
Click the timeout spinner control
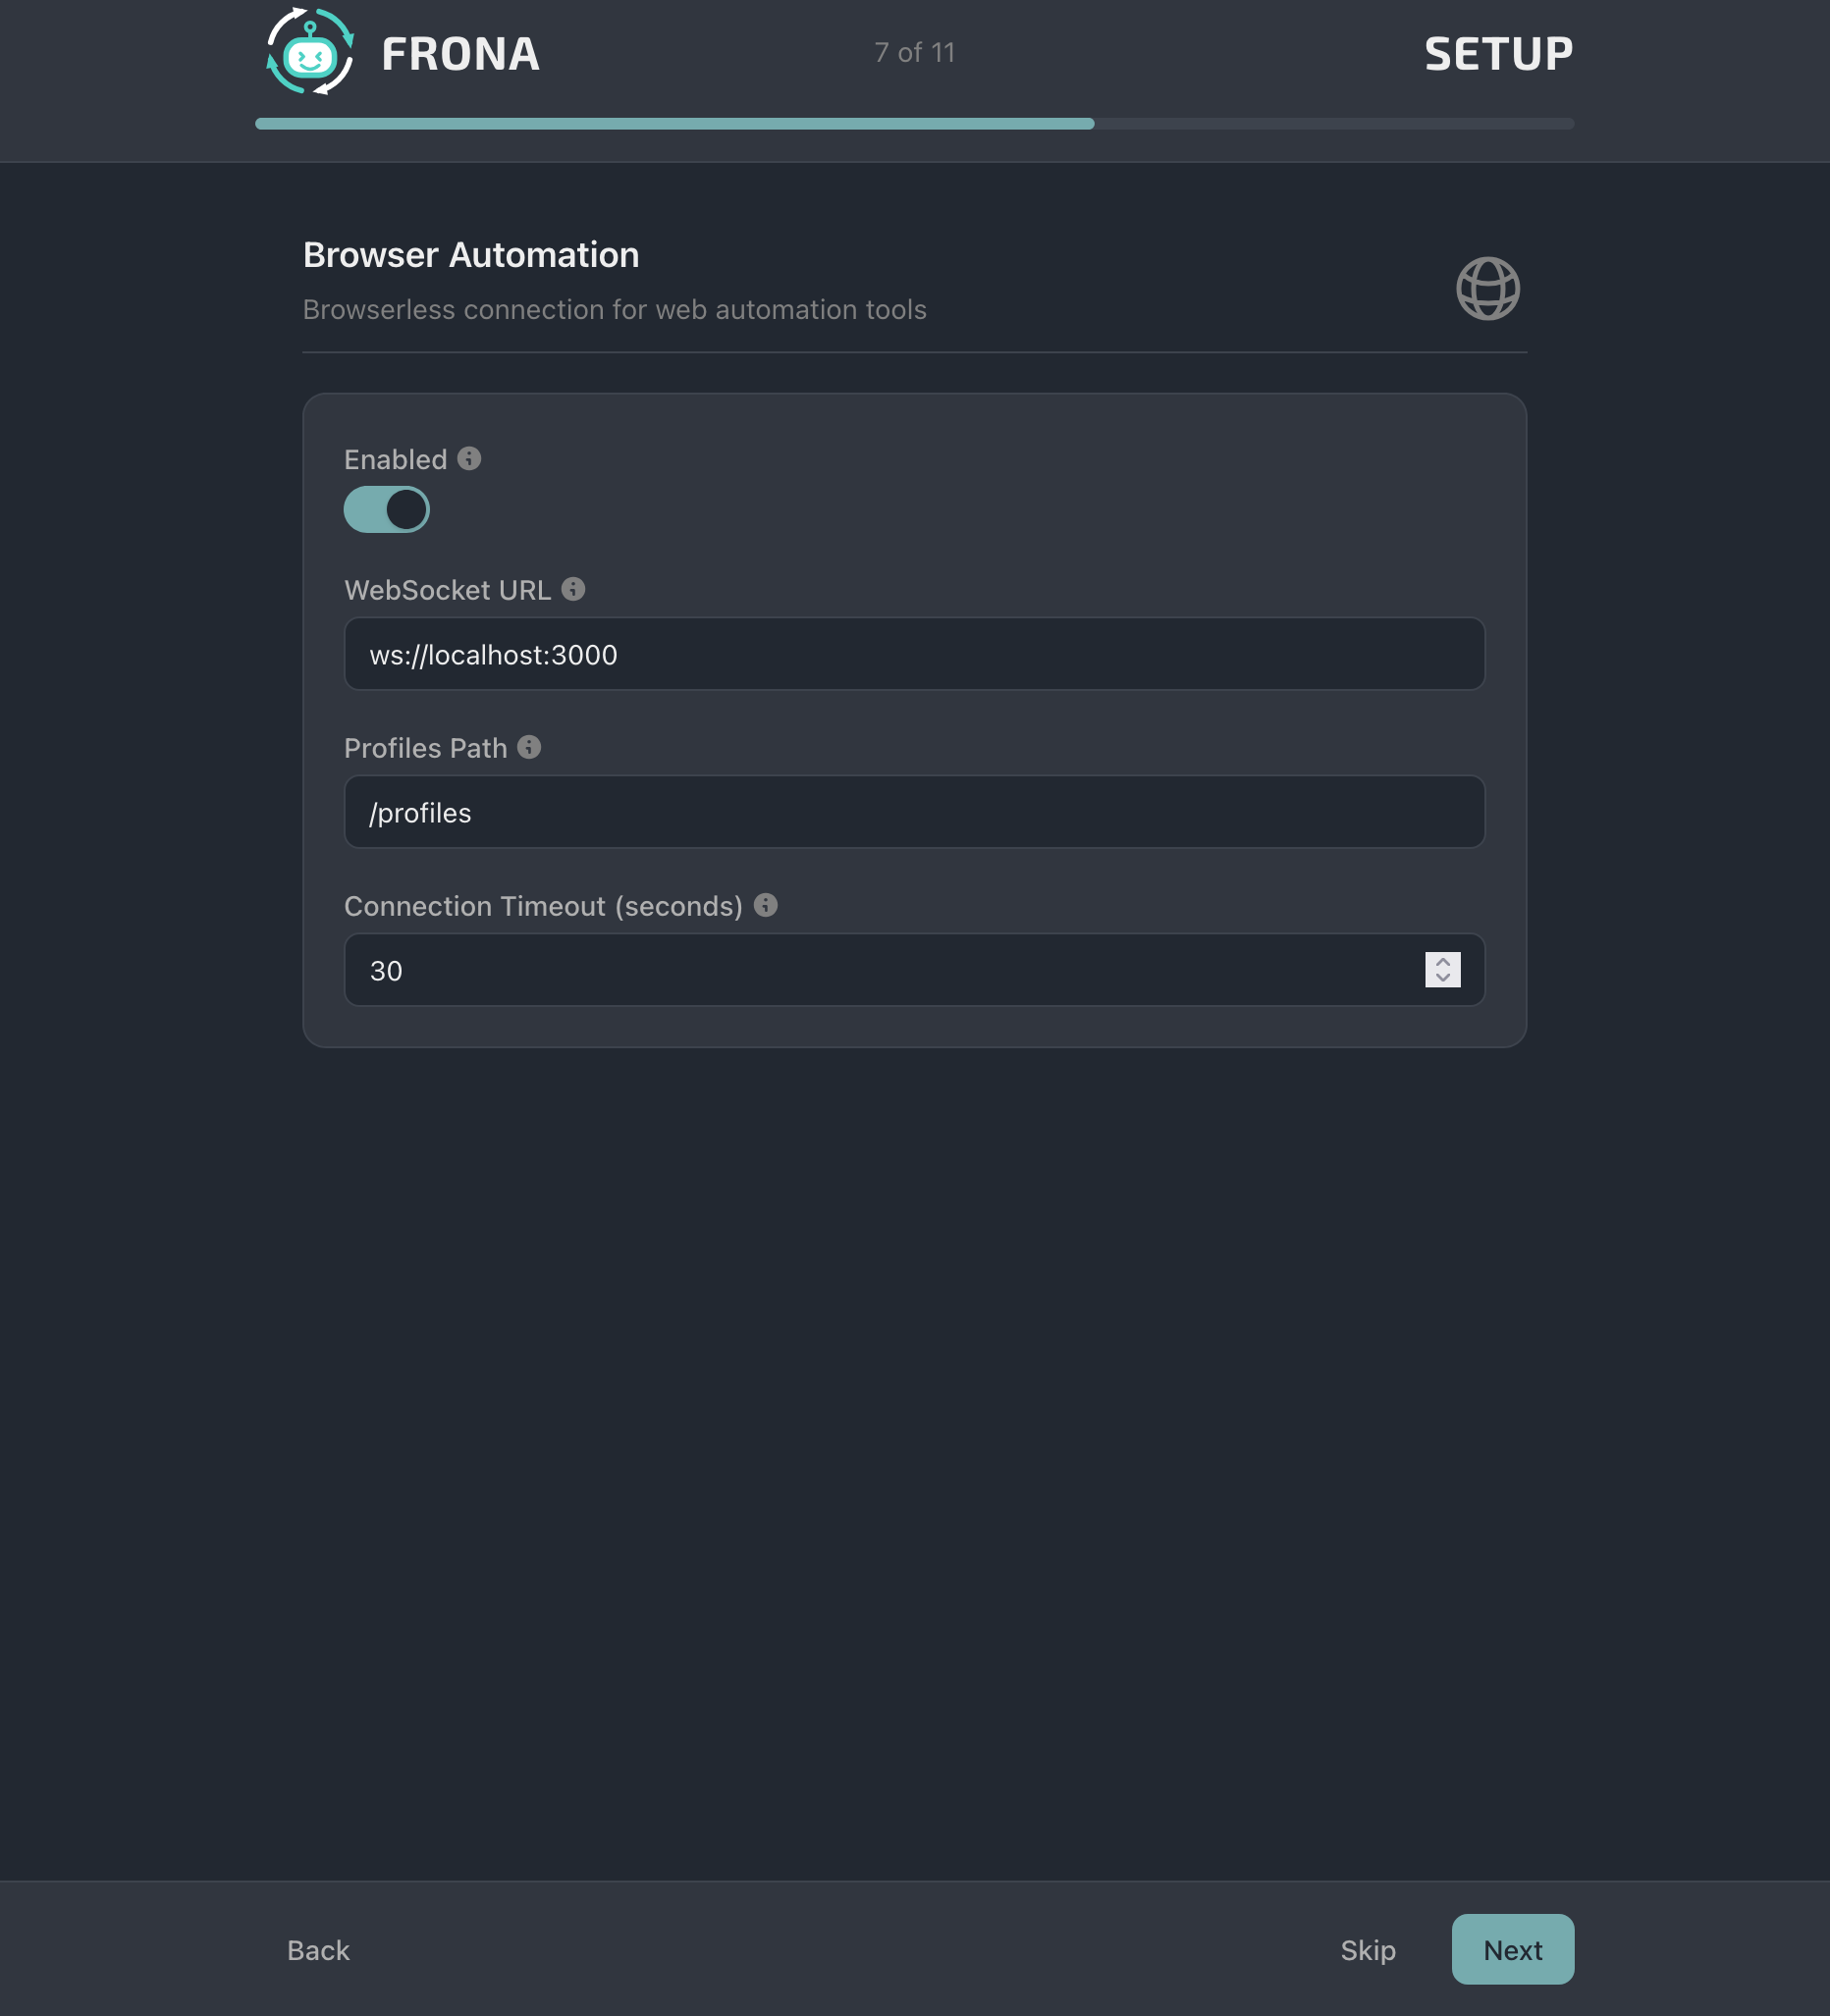coord(1441,970)
